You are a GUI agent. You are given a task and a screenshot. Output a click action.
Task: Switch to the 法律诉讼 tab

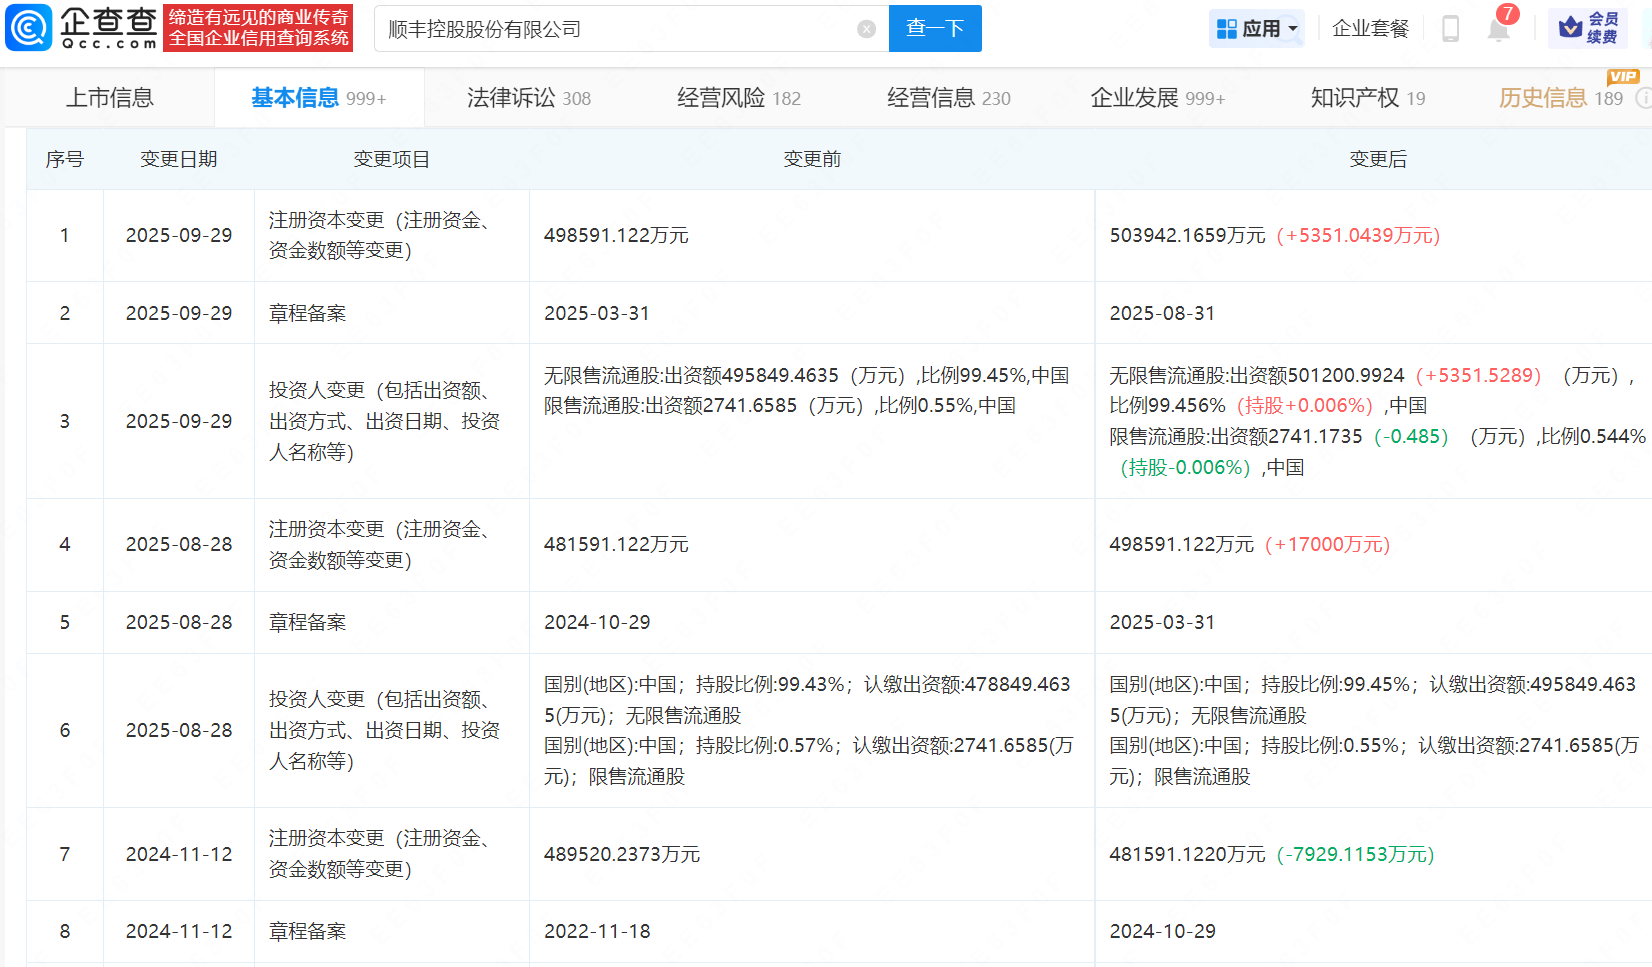[x=528, y=98]
